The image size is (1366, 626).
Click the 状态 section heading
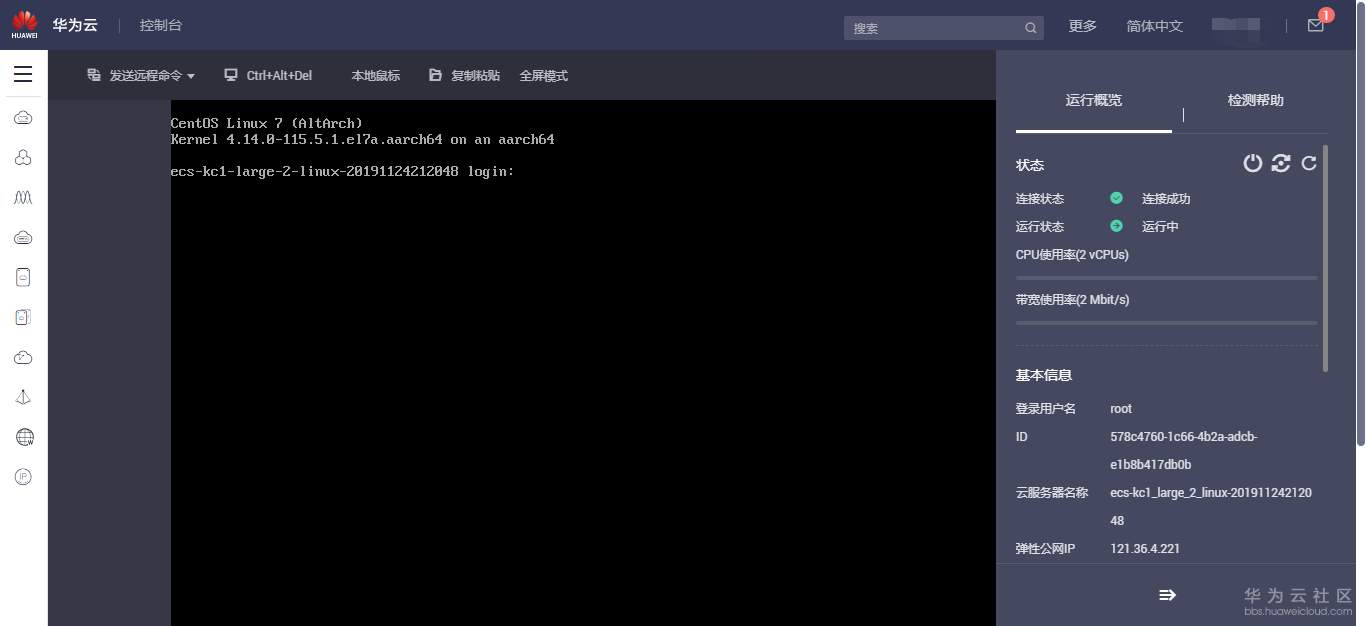1030,165
